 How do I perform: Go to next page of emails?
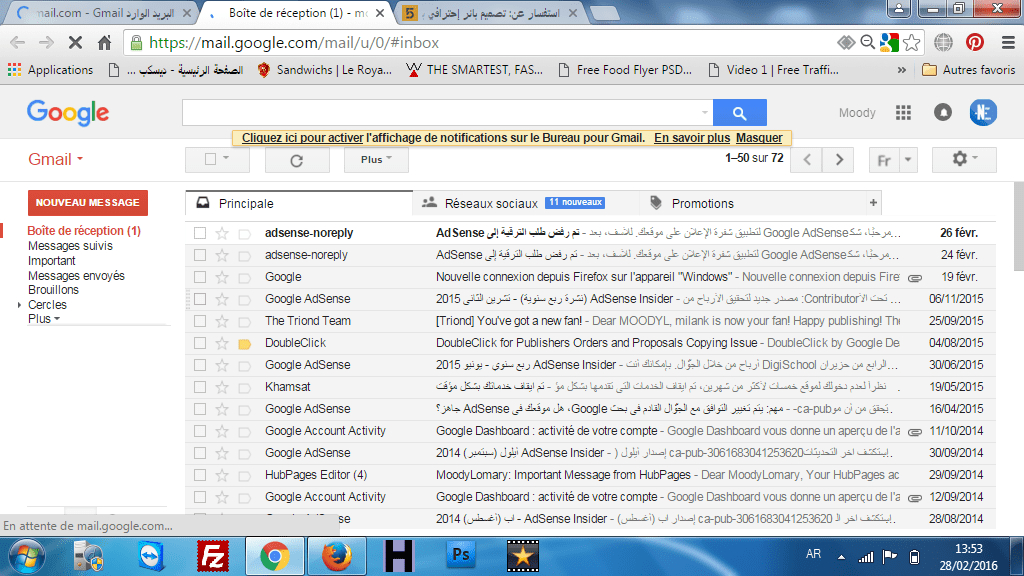[839, 160]
